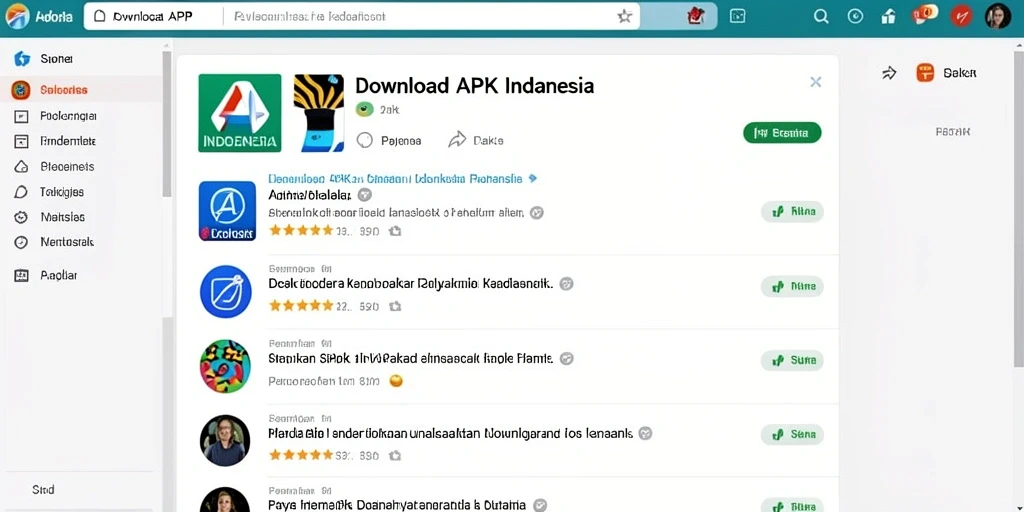The width and height of the screenshot is (1024, 512).
Task: Open the blue A app icon
Action: coord(227,211)
